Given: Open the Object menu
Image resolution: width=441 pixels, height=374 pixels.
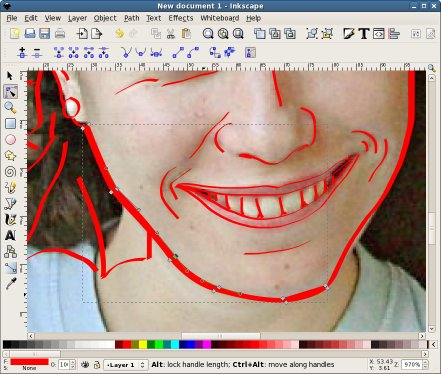Looking at the screenshot, I should coord(105,18).
